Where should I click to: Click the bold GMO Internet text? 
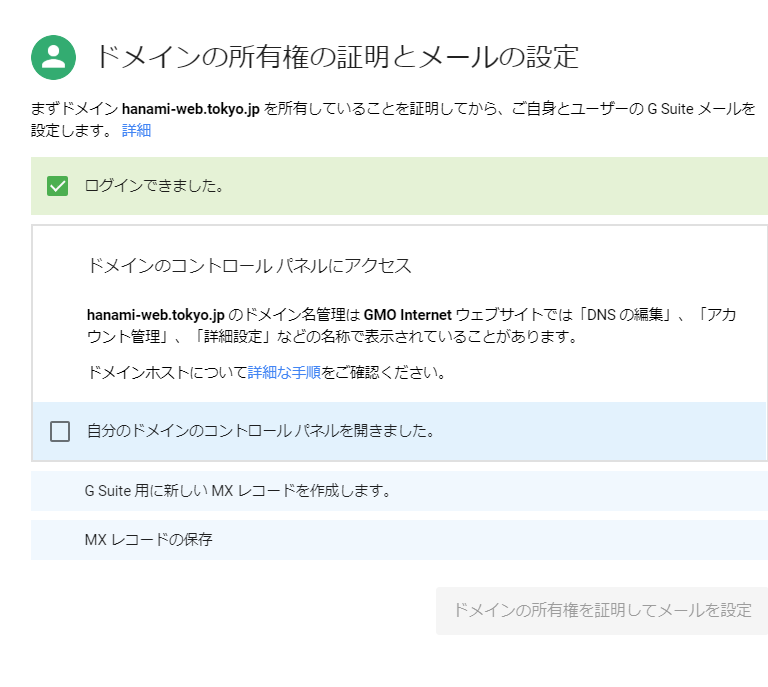[408, 315]
